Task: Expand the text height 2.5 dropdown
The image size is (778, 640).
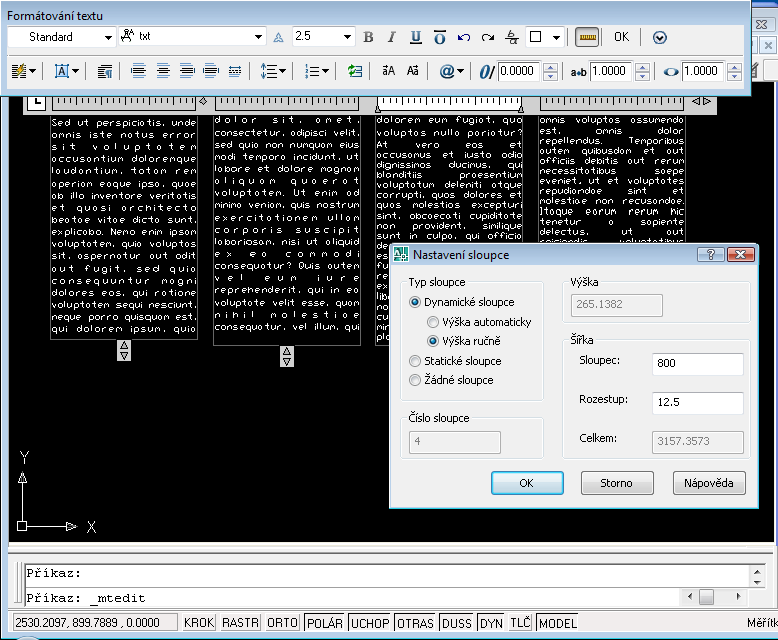Action: (x=348, y=37)
